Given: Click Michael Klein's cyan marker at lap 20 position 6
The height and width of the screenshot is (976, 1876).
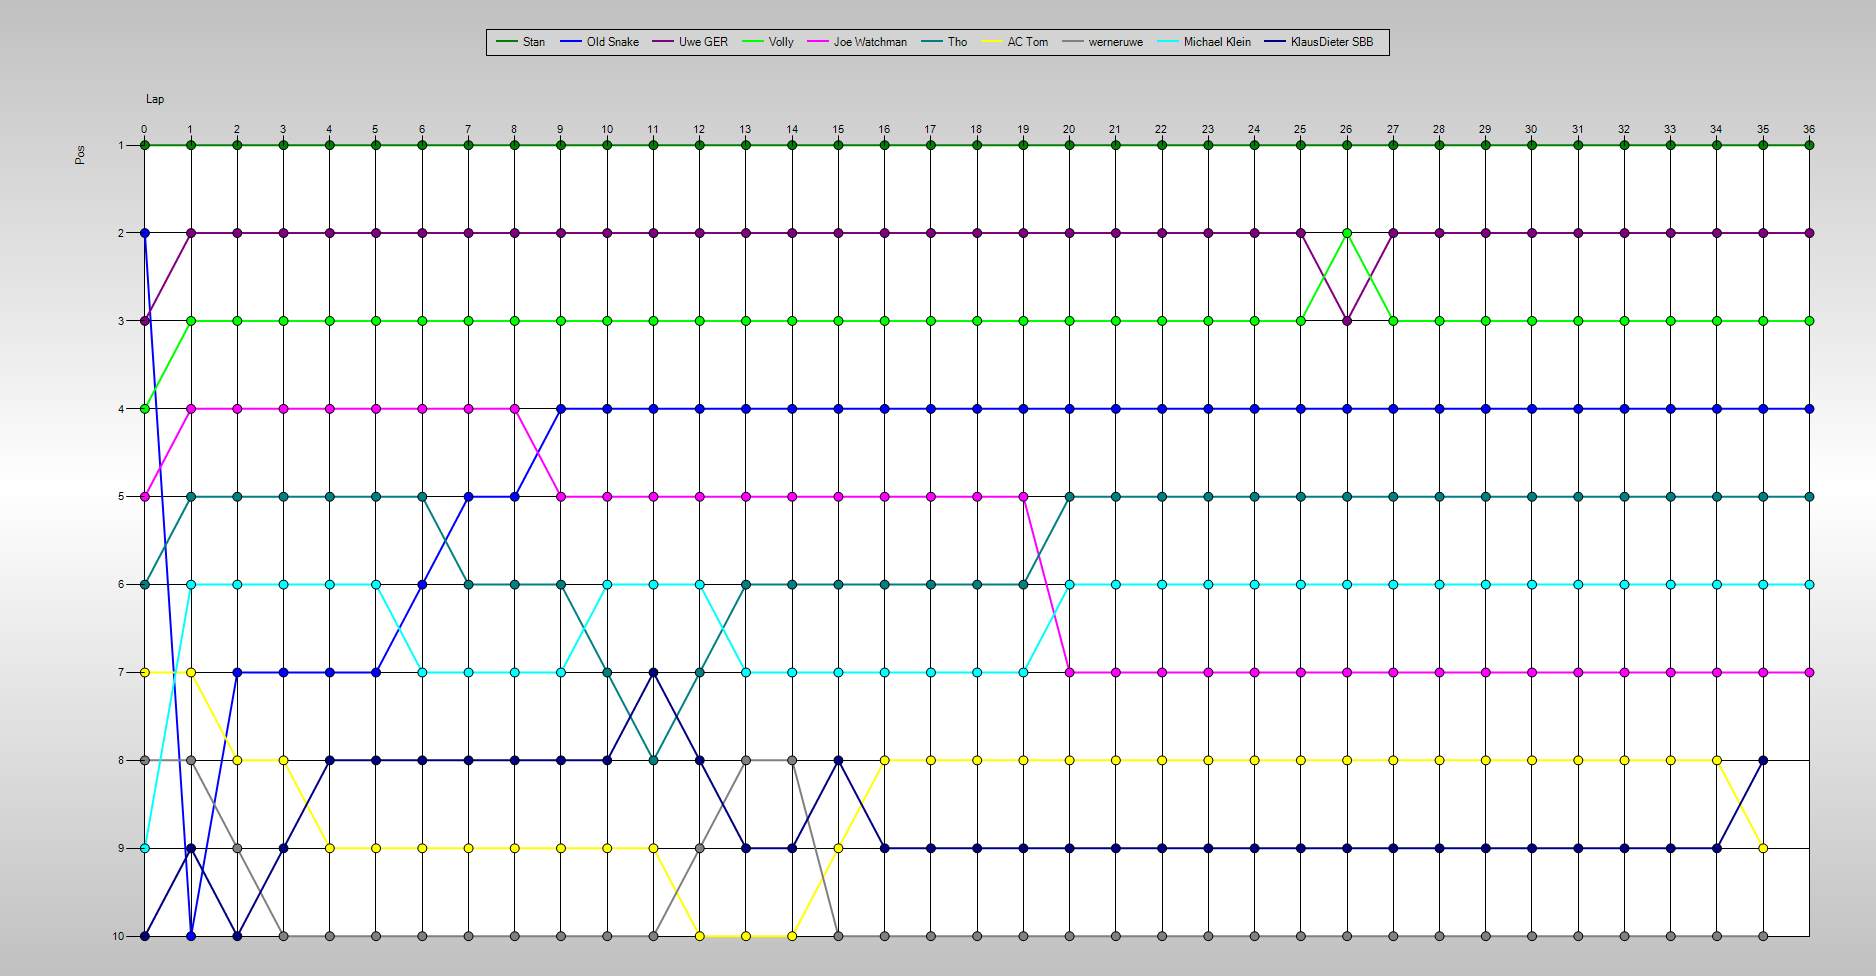Looking at the screenshot, I should 1070,584.
